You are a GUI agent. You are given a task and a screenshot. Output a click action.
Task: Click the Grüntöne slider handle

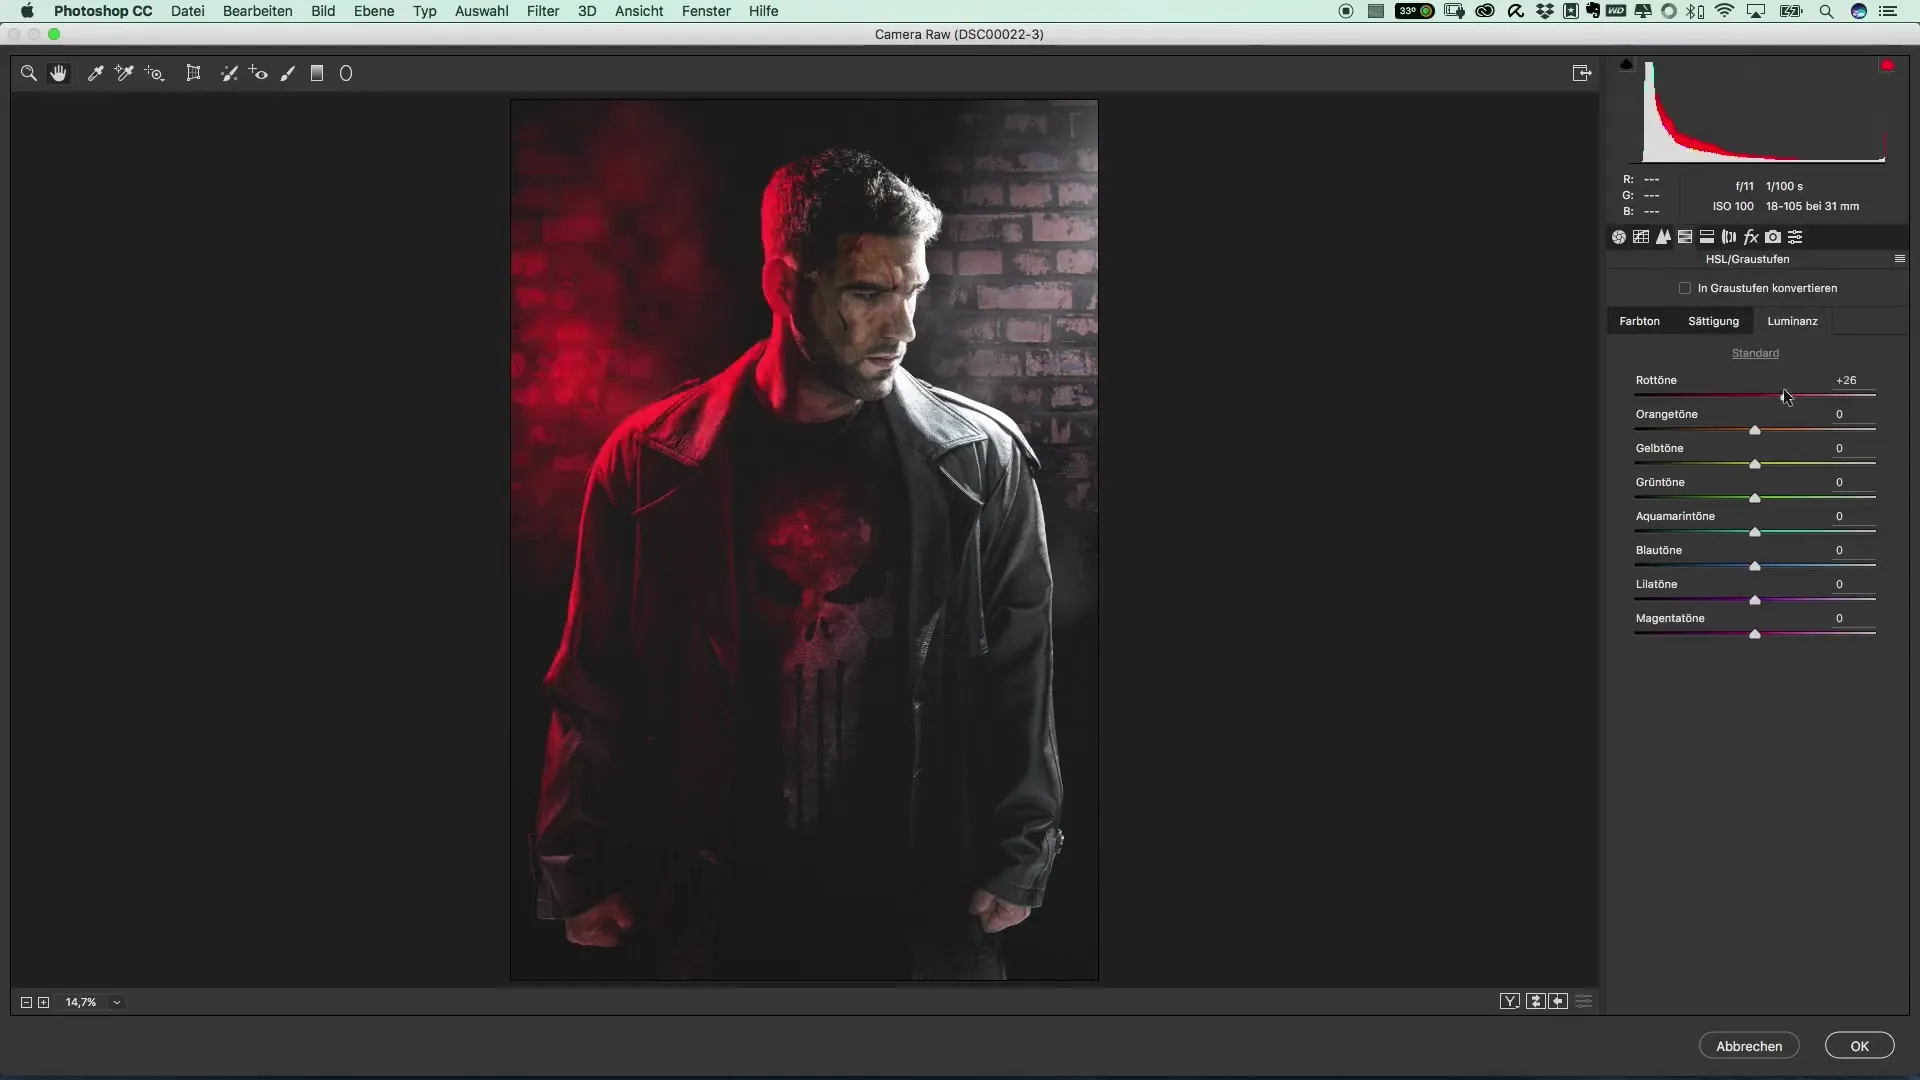coord(1755,498)
